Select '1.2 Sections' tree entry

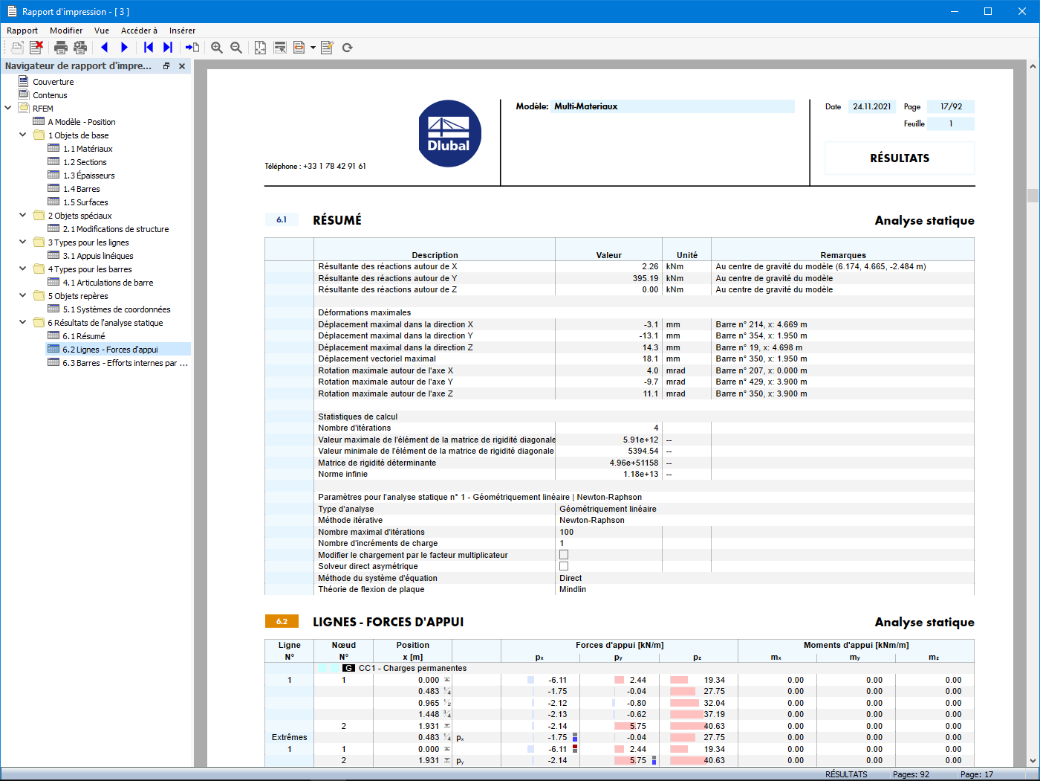tap(84, 162)
